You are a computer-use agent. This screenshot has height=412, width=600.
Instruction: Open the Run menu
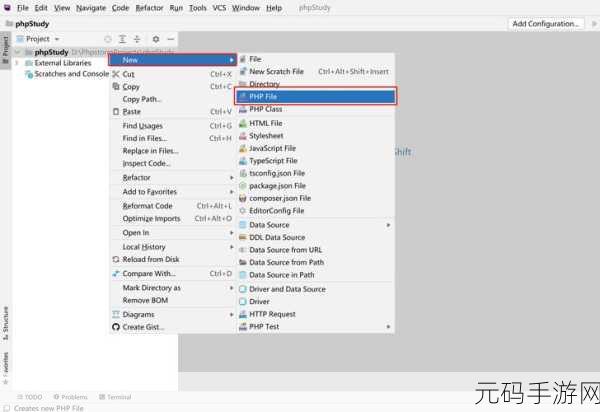tap(176, 8)
